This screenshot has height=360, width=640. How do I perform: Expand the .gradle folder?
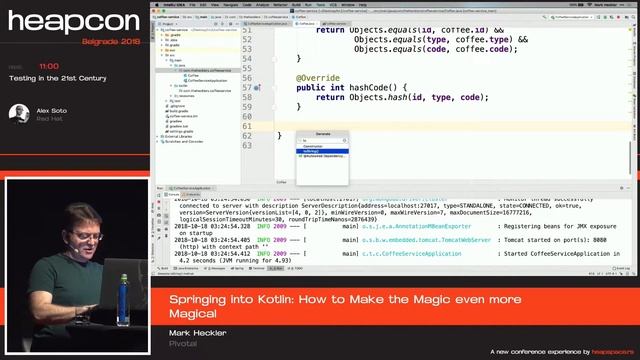point(162,35)
